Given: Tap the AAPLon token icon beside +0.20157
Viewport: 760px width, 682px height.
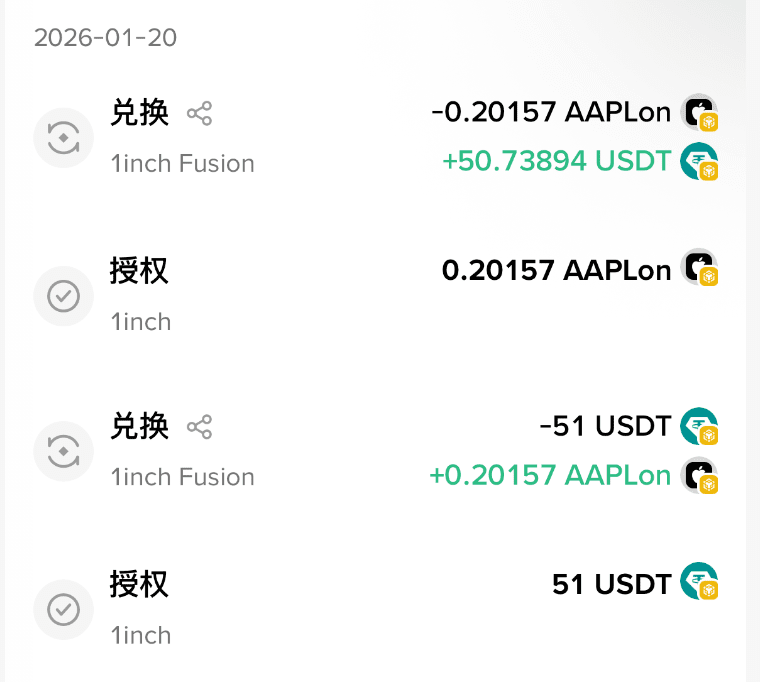Looking at the screenshot, I should pos(699,475).
